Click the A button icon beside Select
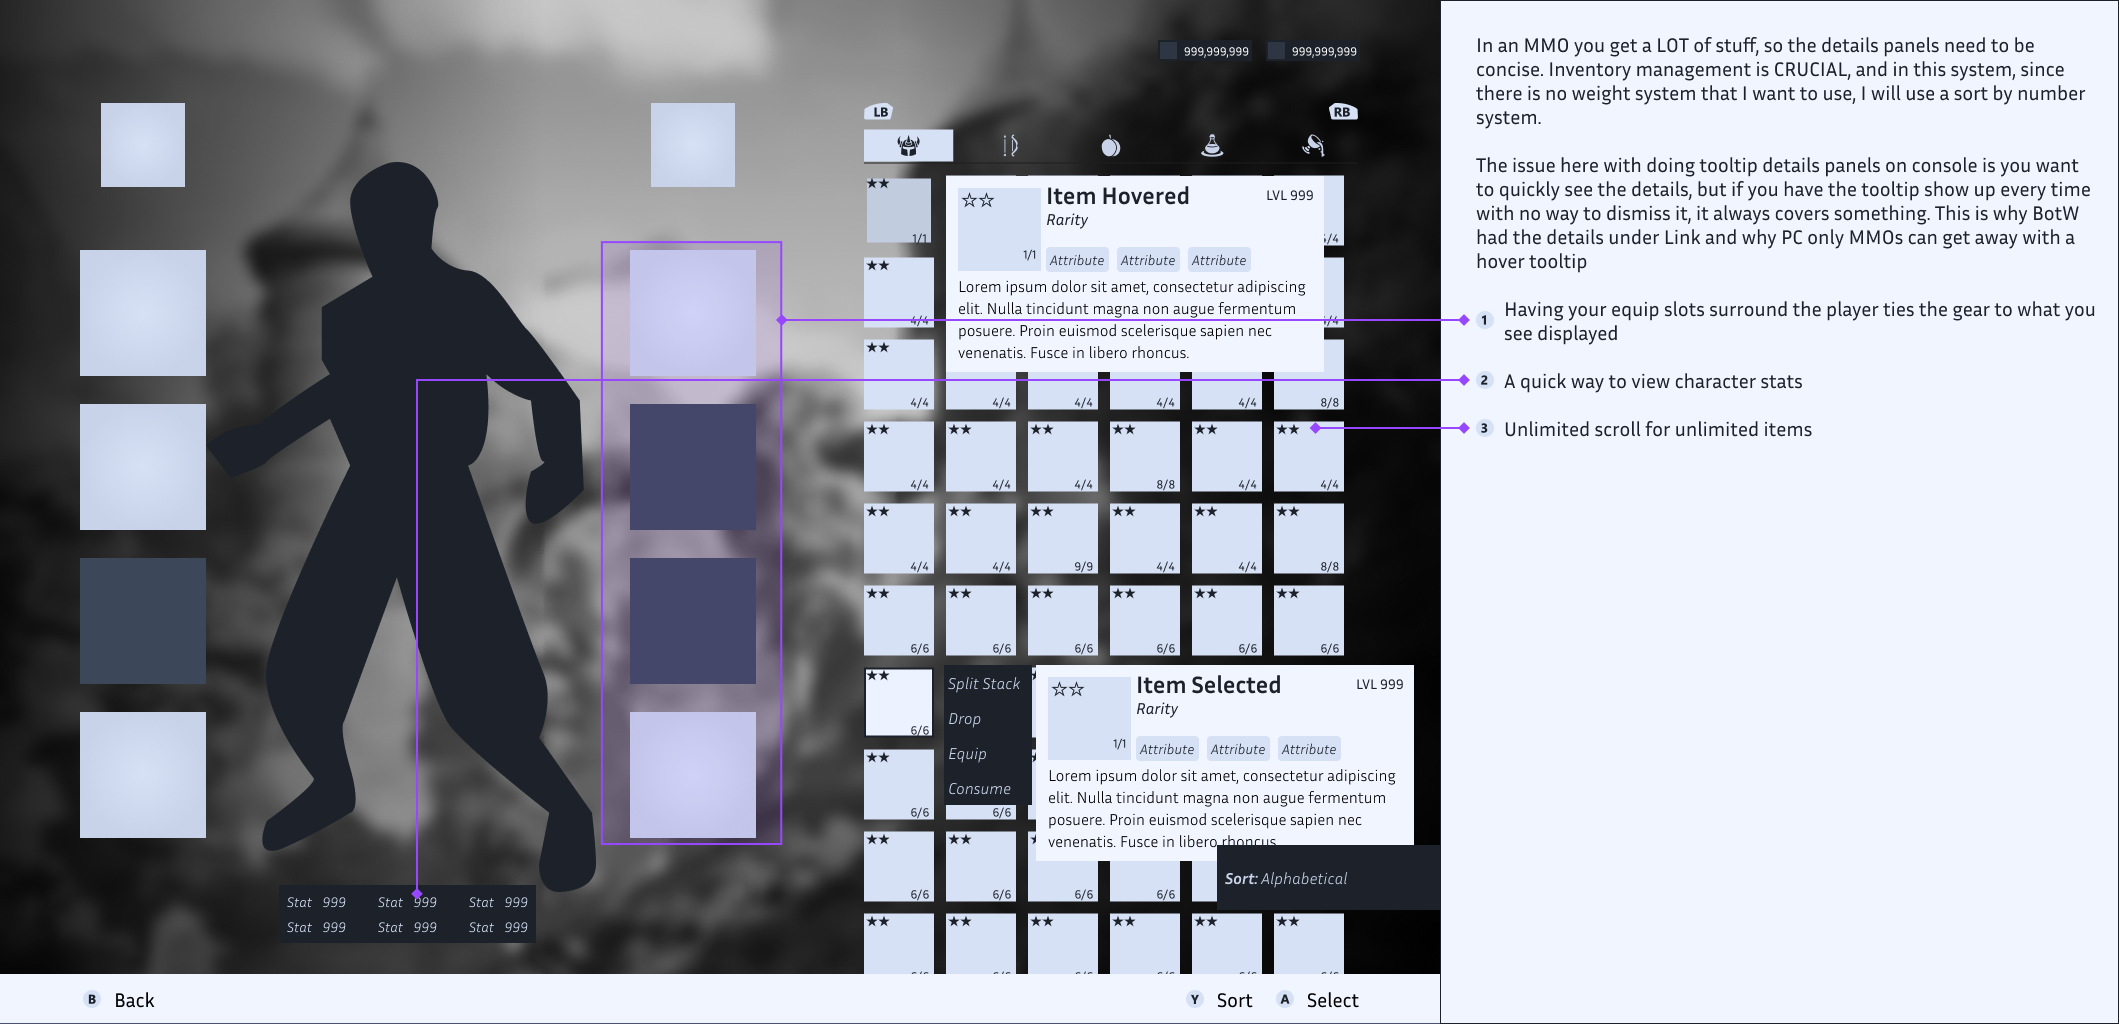The width and height of the screenshot is (2119, 1024). [x=1285, y=999]
